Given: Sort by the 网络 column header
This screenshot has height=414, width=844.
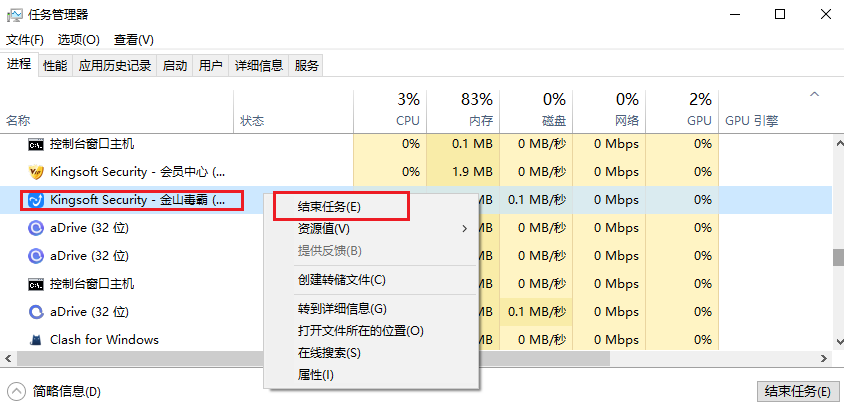Looking at the screenshot, I should click(x=609, y=111).
